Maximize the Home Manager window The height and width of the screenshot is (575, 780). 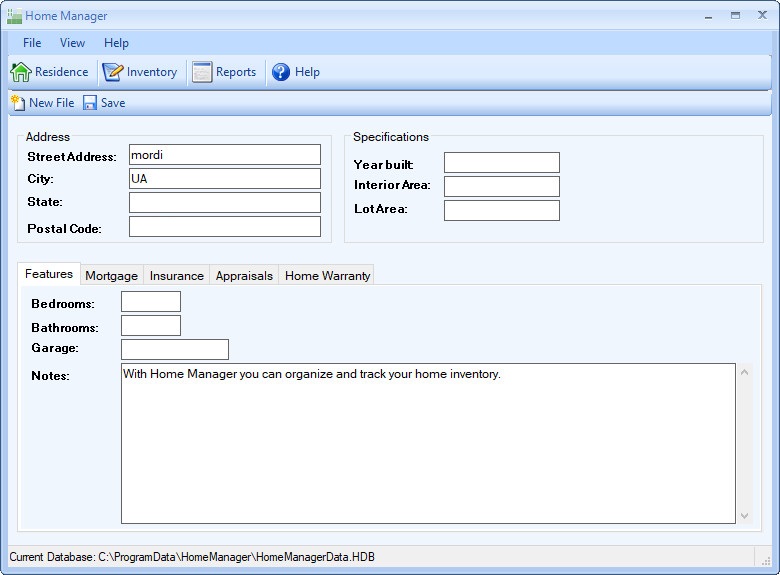(x=735, y=16)
